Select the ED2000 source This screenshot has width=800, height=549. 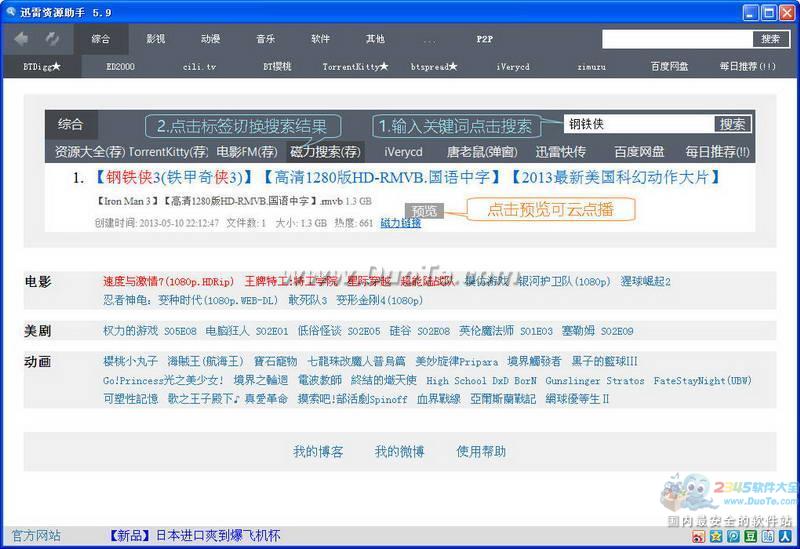120,66
